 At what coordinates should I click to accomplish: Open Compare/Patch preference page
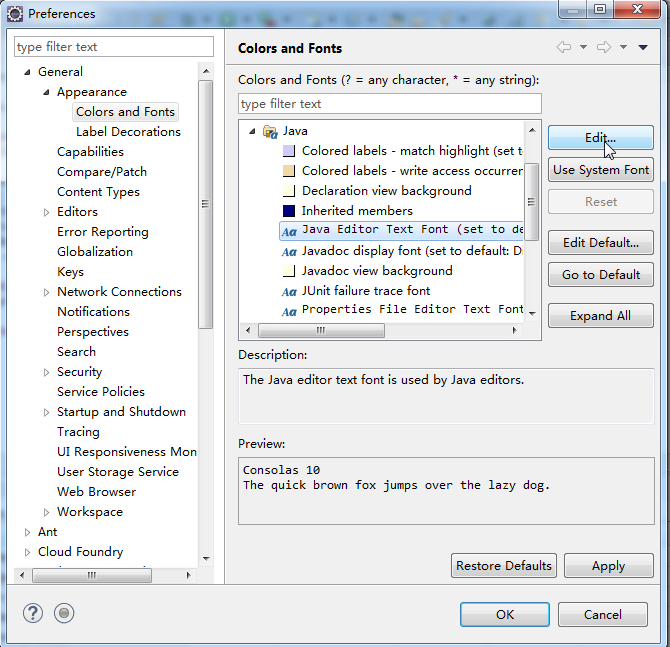[x=102, y=172]
